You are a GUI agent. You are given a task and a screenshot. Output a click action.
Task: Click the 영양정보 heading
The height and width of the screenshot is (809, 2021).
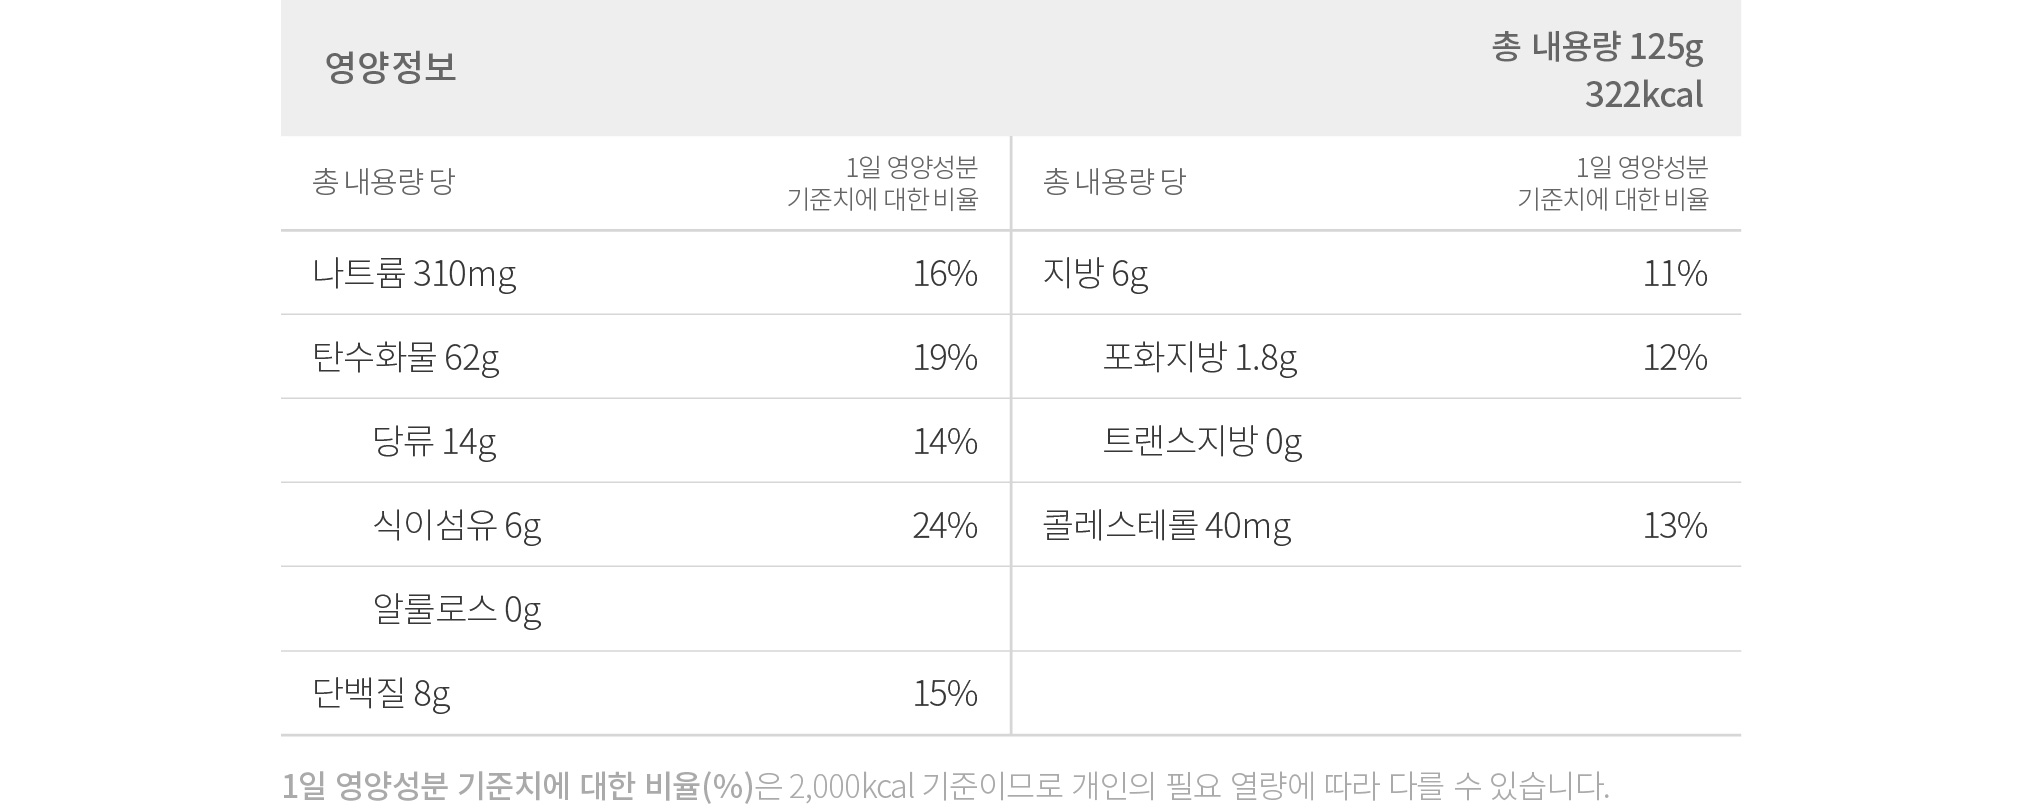(x=390, y=67)
